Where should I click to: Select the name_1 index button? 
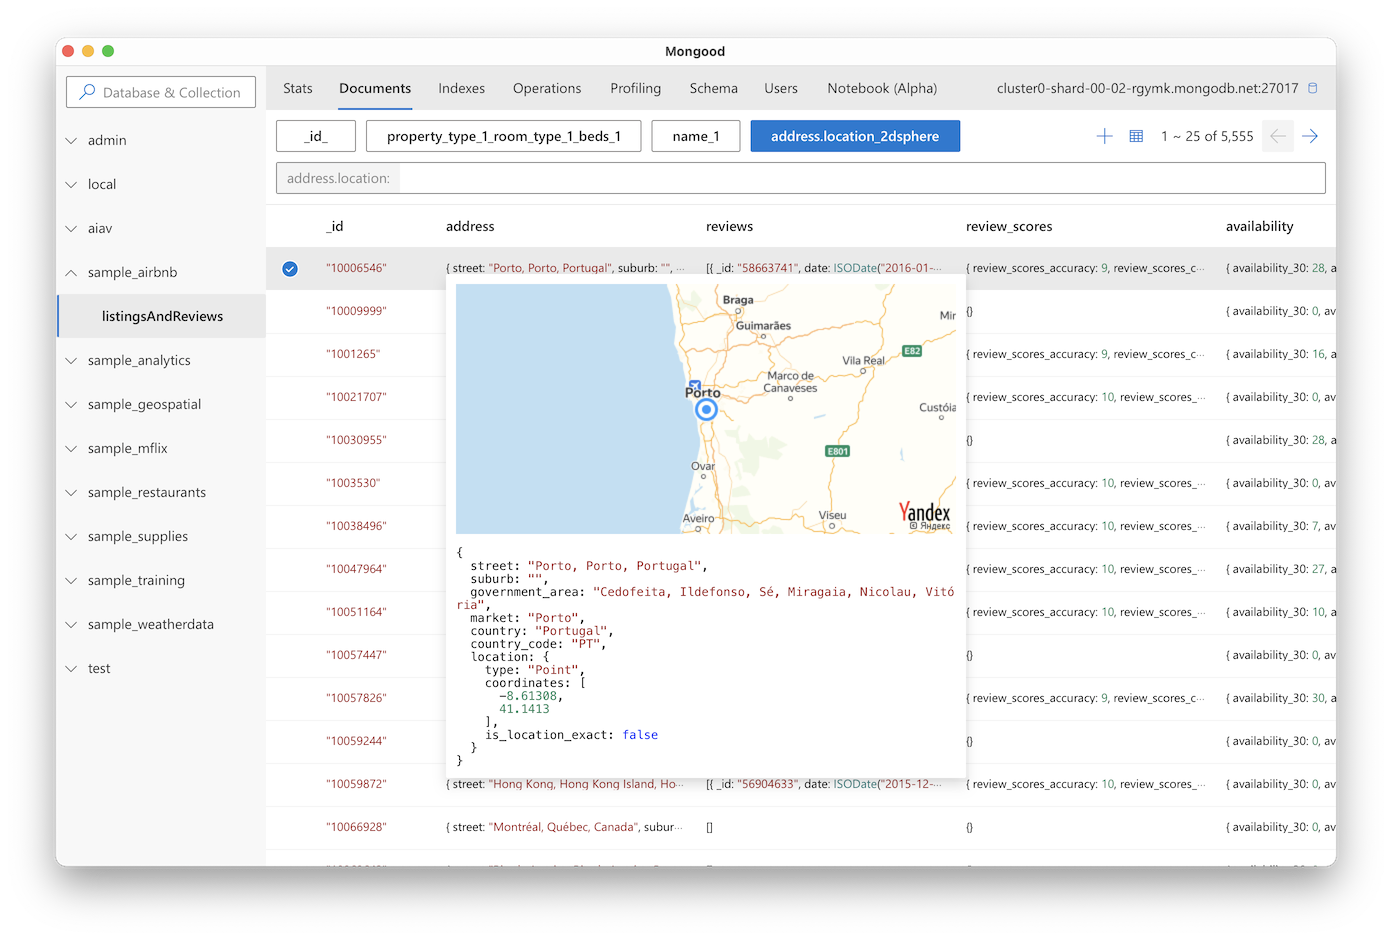coord(696,136)
